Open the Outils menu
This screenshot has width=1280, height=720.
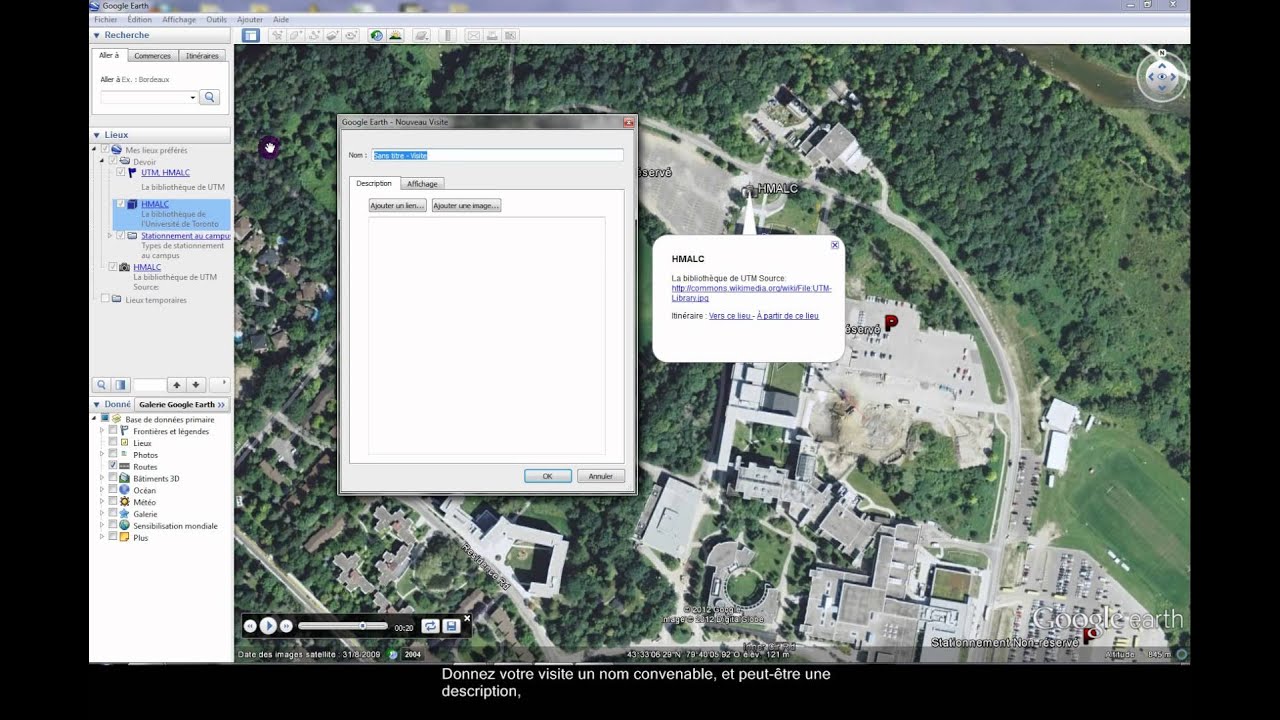(216, 19)
